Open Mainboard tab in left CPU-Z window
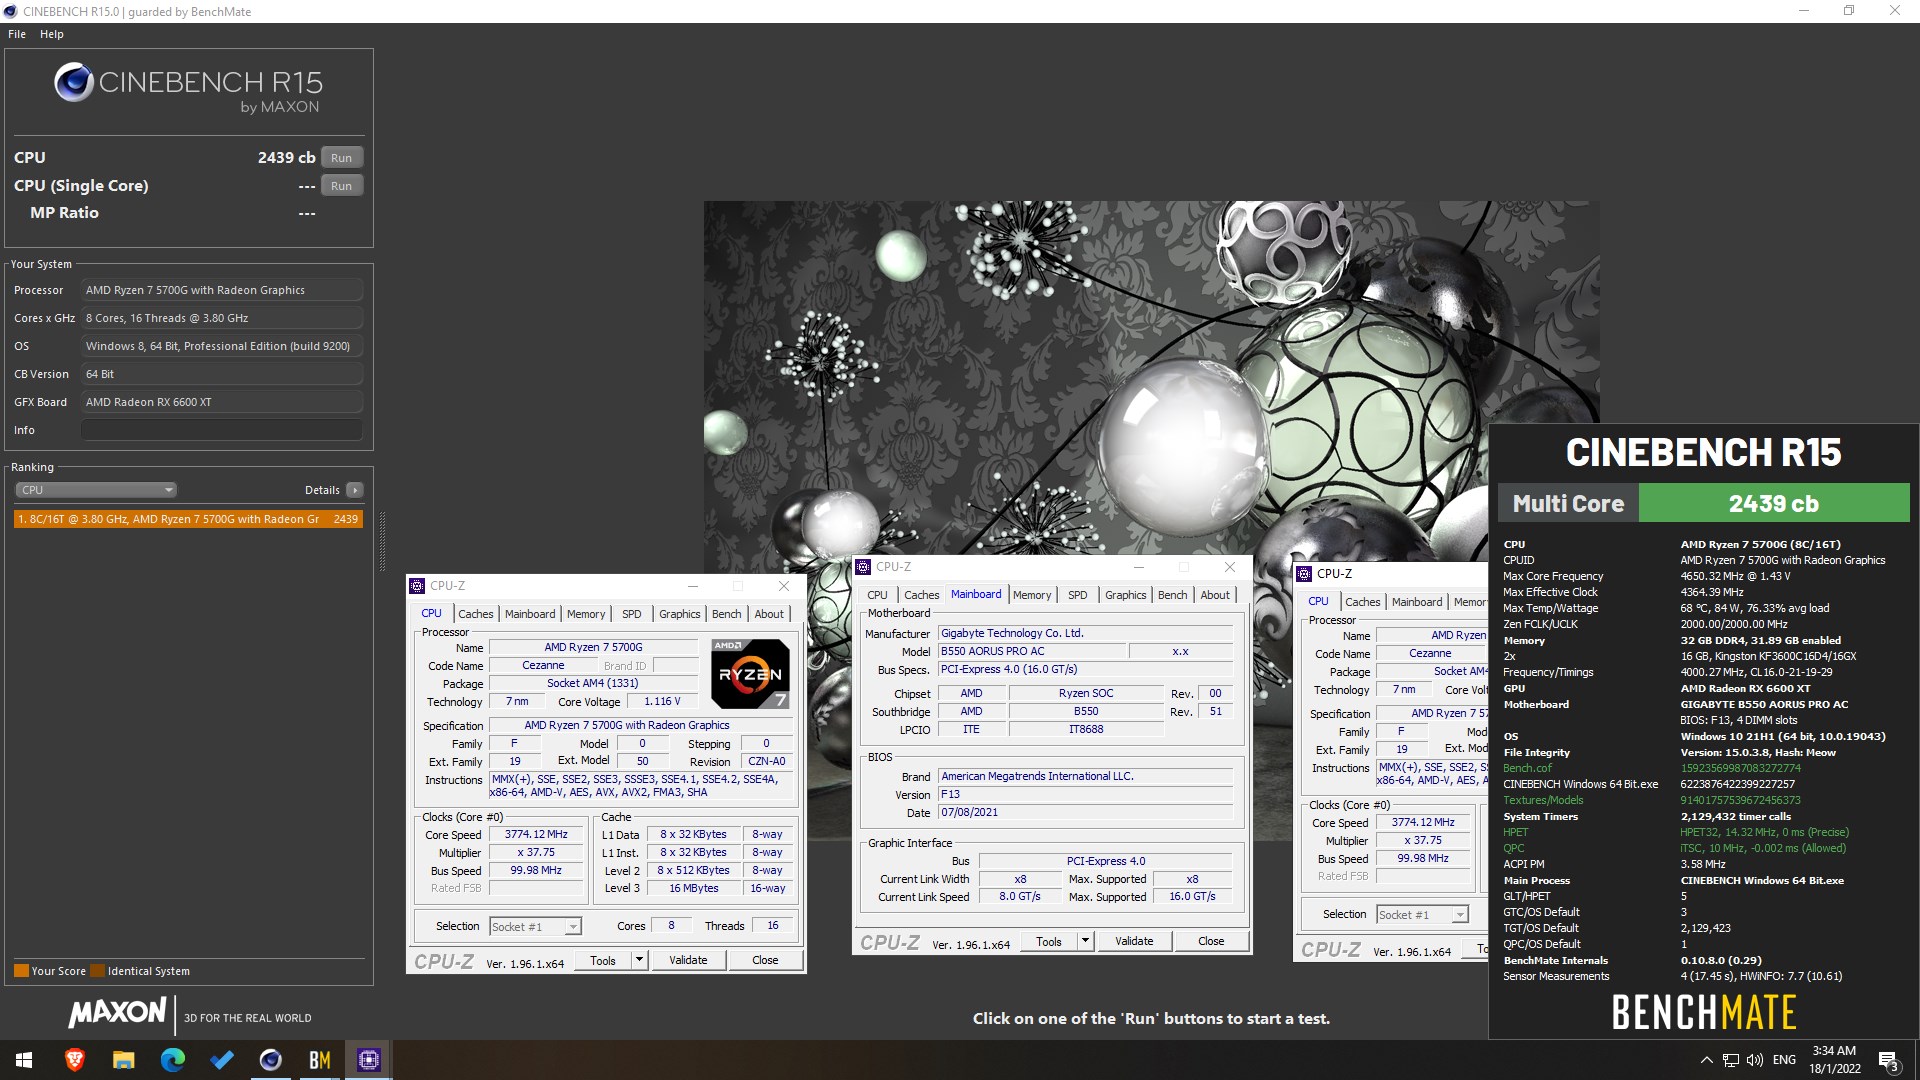 click(x=530, y=614)
